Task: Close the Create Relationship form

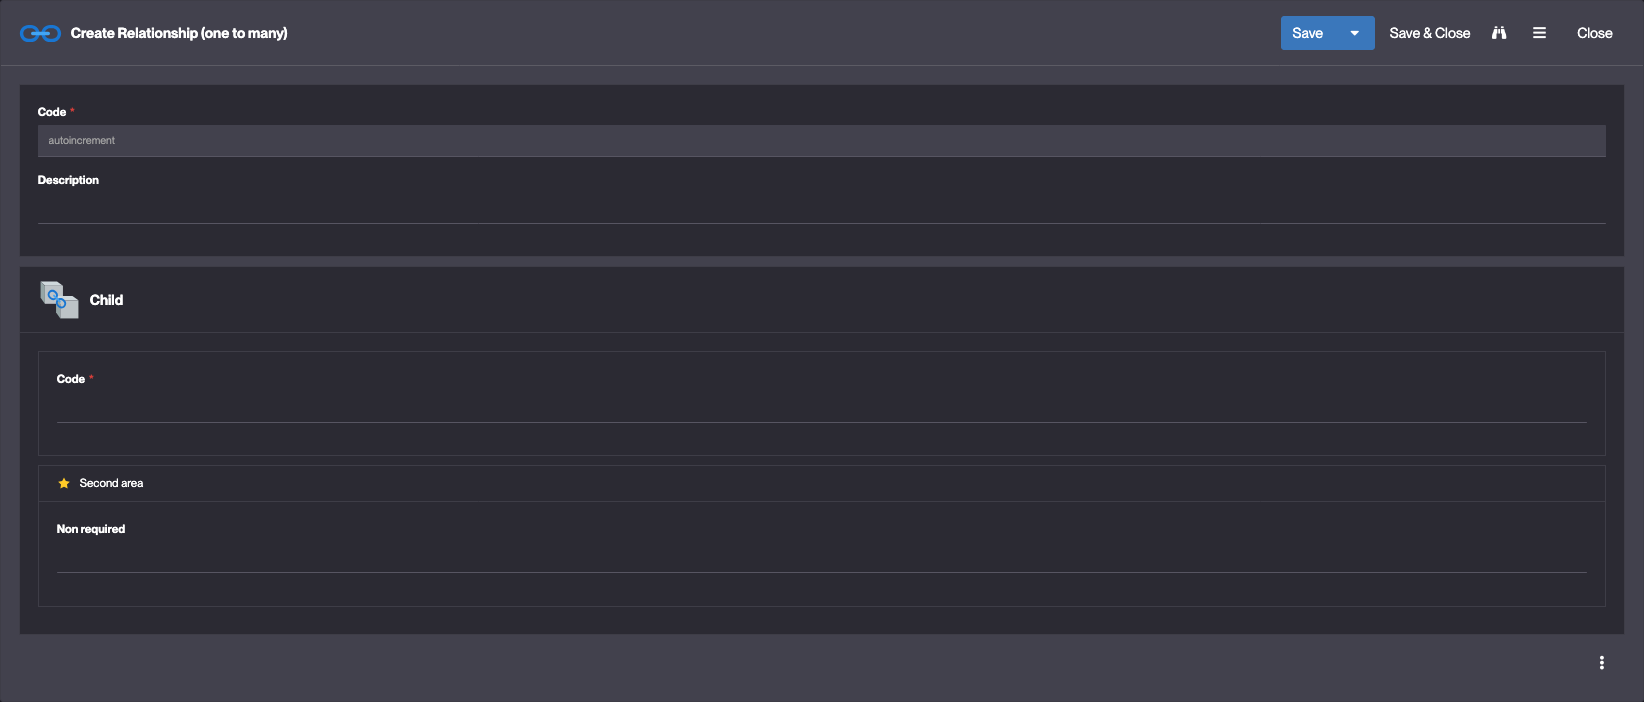Action: 1594,33
